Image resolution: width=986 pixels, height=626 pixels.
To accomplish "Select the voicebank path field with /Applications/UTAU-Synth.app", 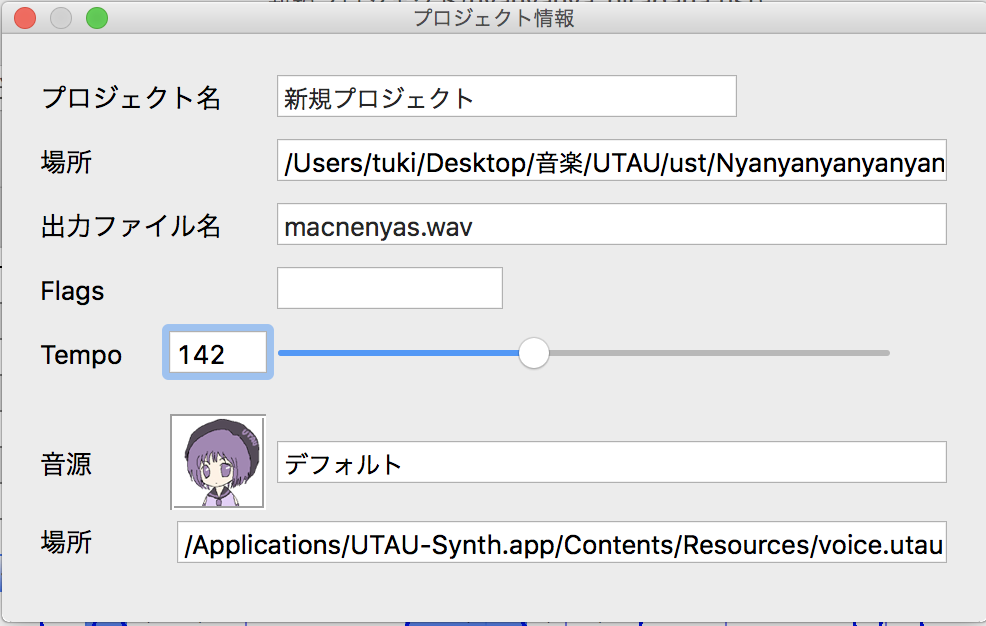I will pos(562,542).
